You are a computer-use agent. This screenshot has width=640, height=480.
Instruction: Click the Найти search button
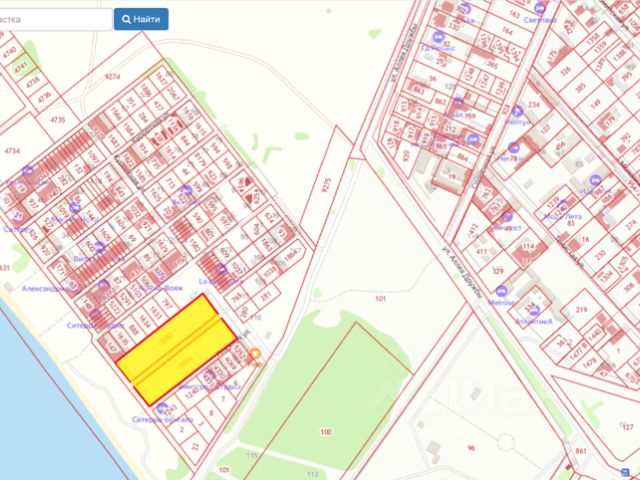pyautogui.click(x=141, y=19)
